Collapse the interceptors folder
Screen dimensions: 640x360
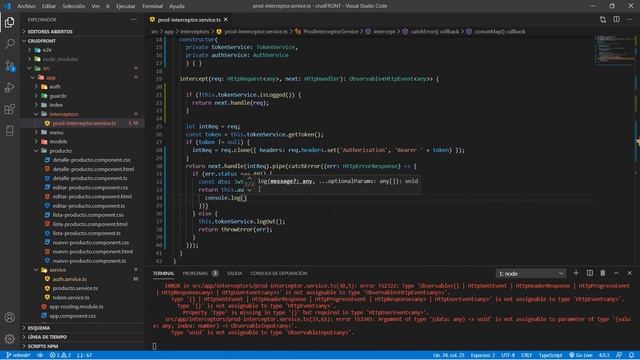click(x=64, y=114)
